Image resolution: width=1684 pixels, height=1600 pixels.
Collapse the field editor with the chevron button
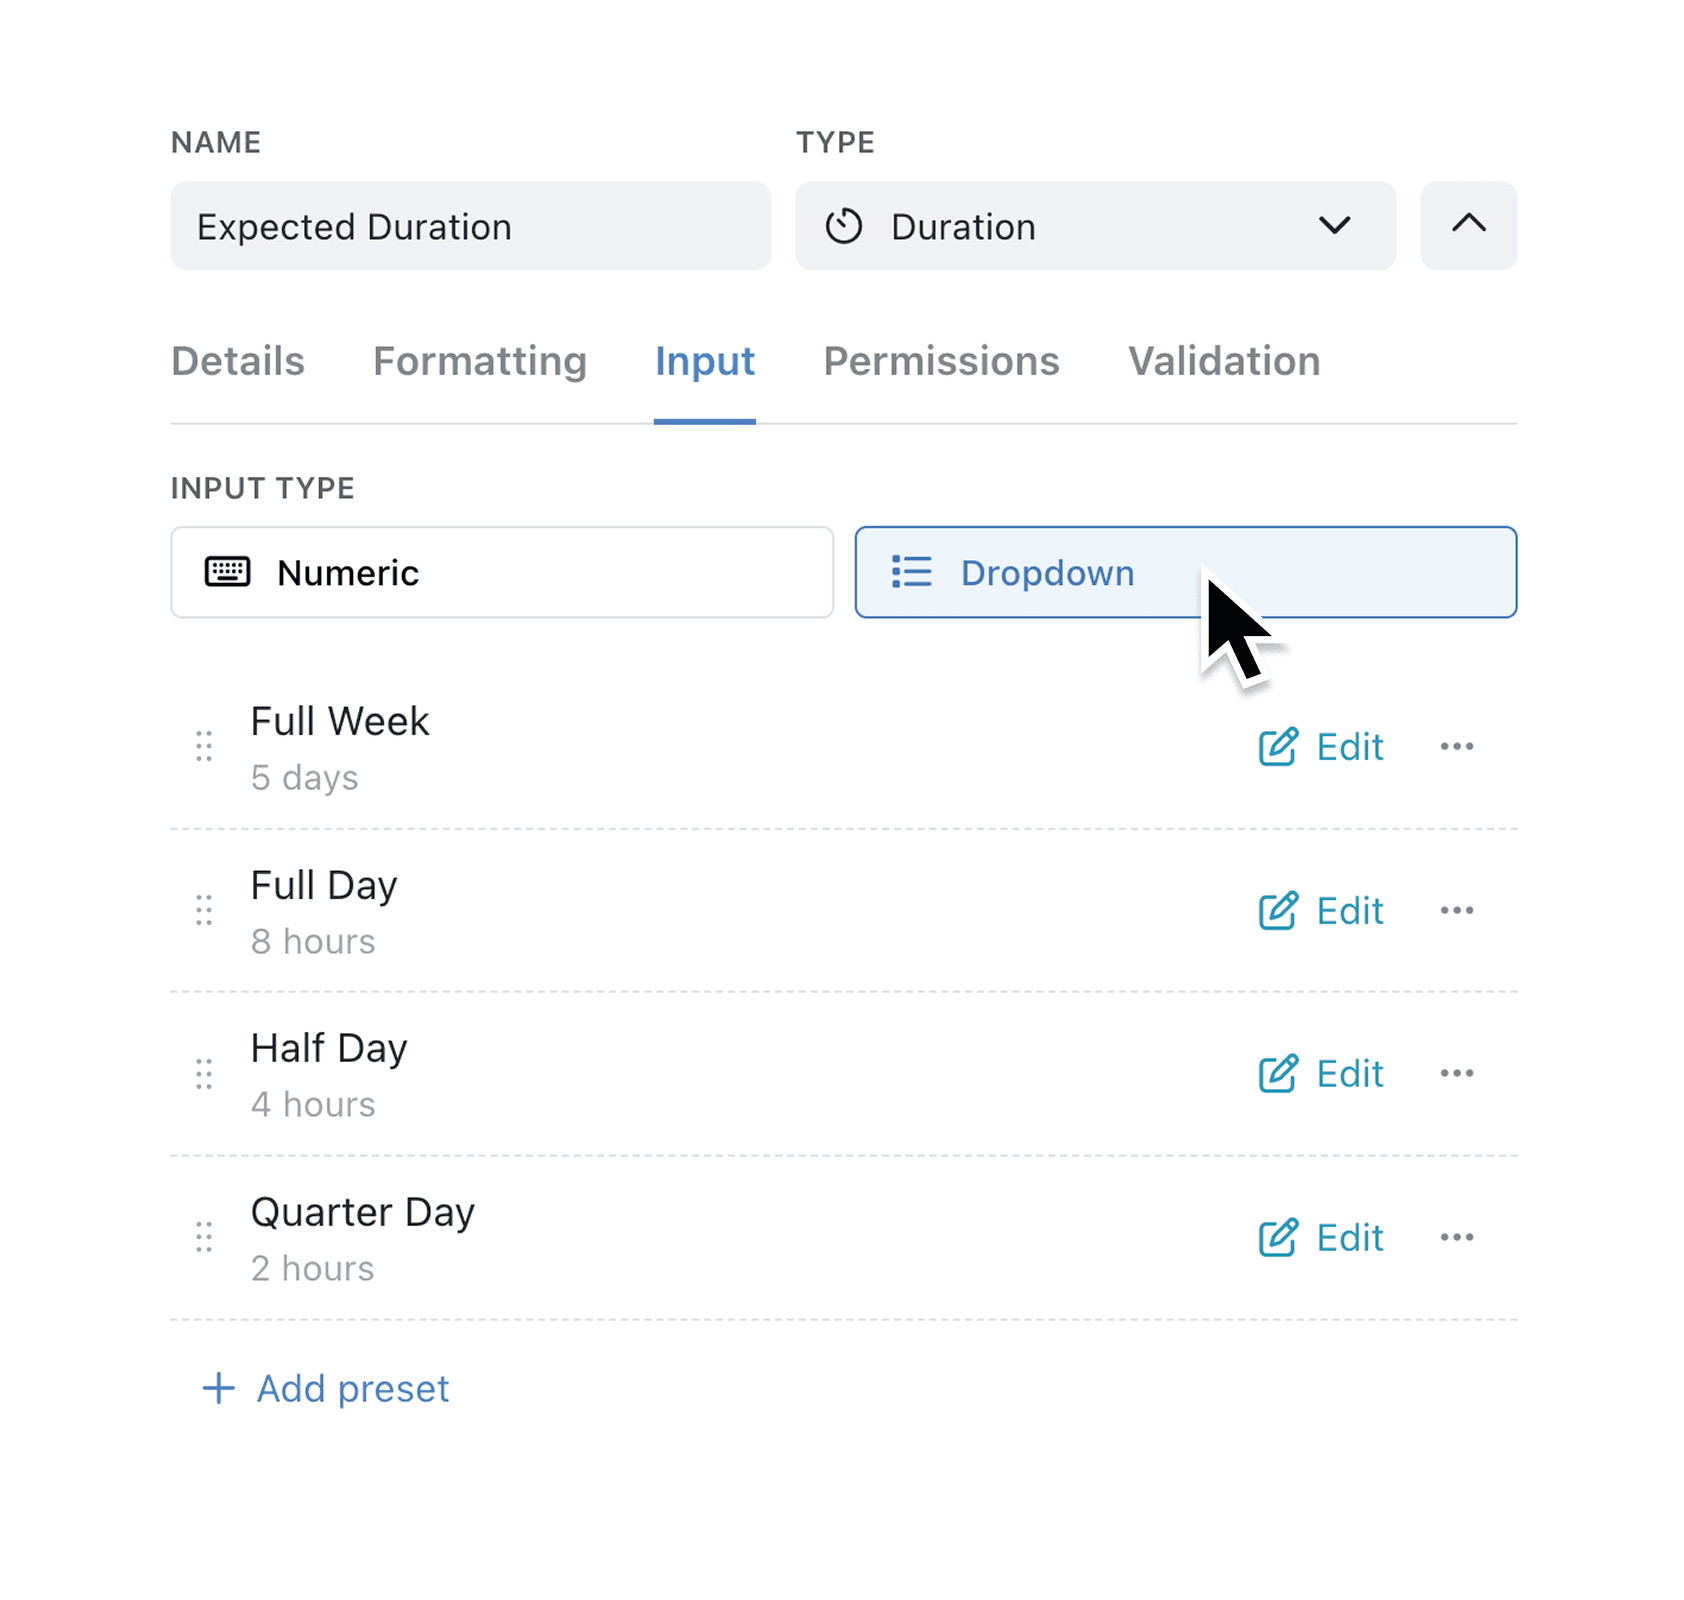pos(1467,226)
